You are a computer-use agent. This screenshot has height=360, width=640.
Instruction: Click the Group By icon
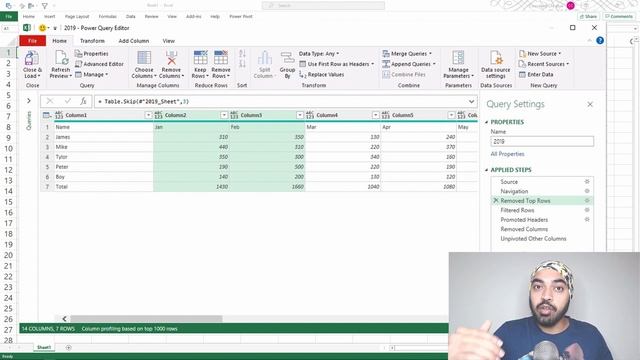pyautogui.click(x=287, y=58)
